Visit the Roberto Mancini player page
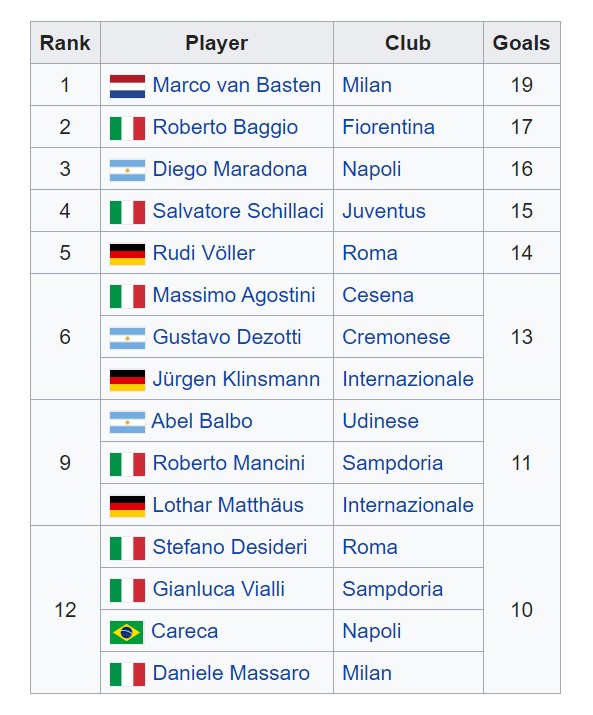The height and width of the screenshot is (715, 593). click(x=229, y=463)
